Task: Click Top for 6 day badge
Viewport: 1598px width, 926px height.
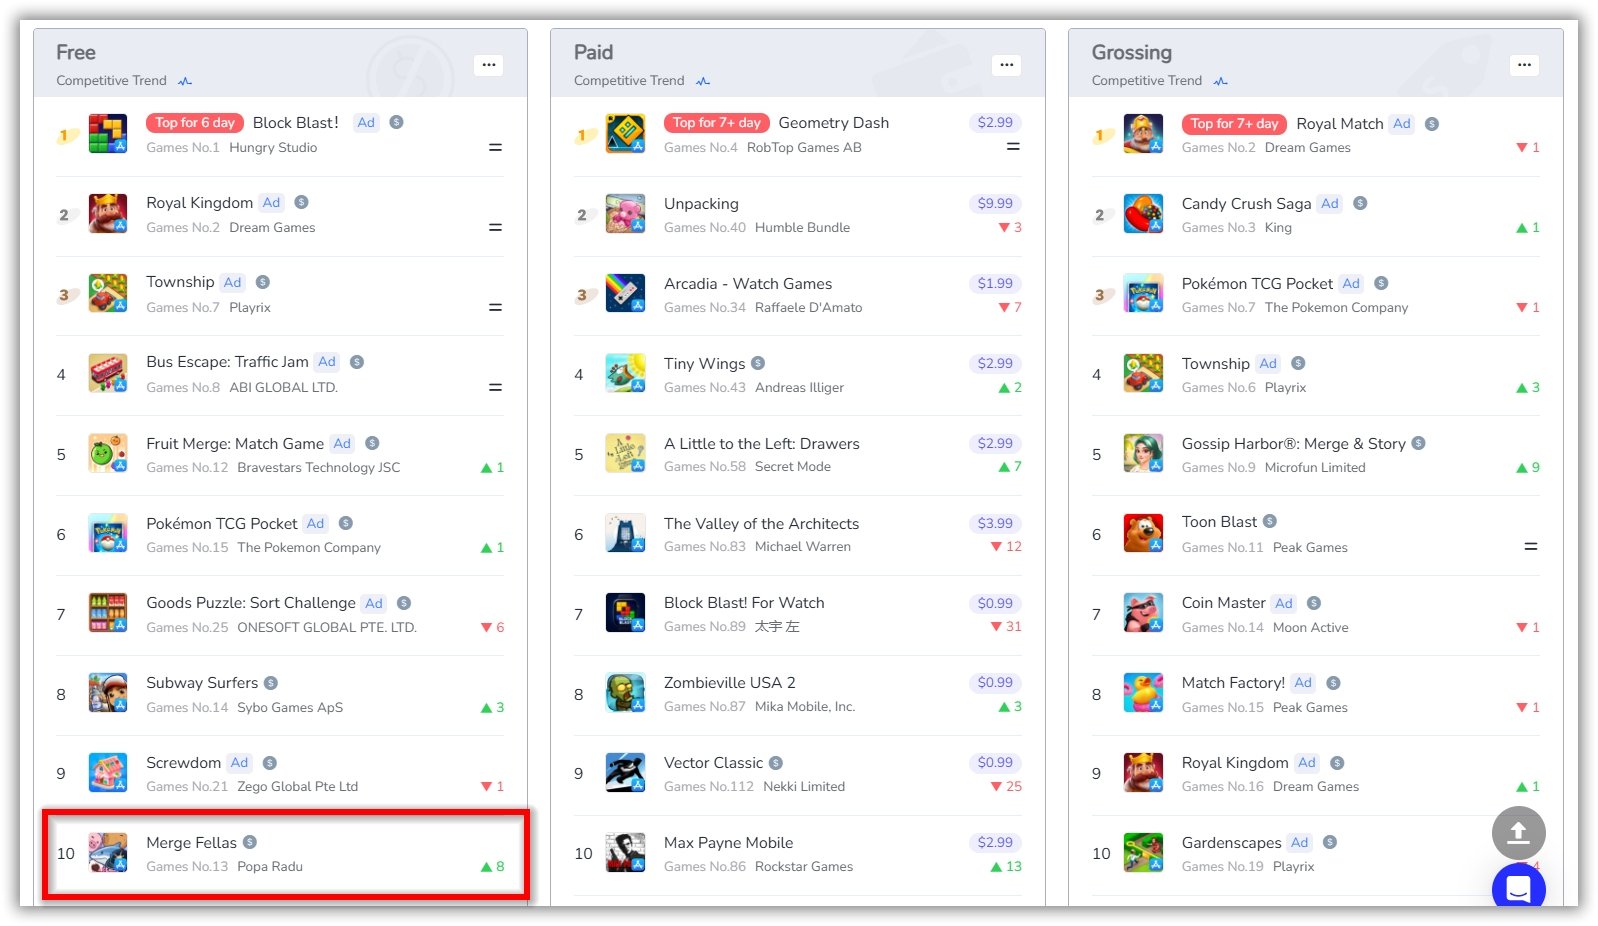Action: (194, 123)
